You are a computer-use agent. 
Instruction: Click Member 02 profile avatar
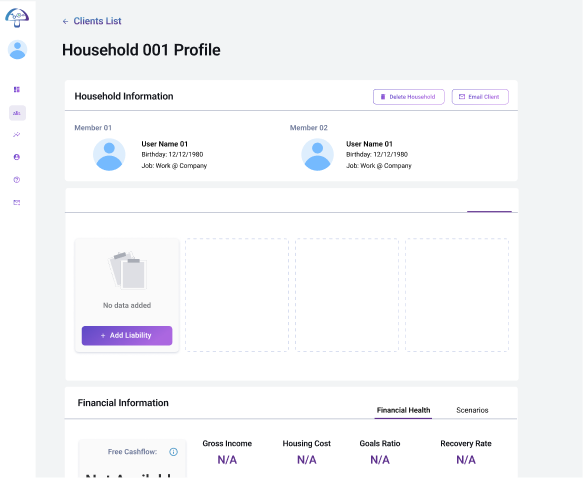(x=317, y=155)
